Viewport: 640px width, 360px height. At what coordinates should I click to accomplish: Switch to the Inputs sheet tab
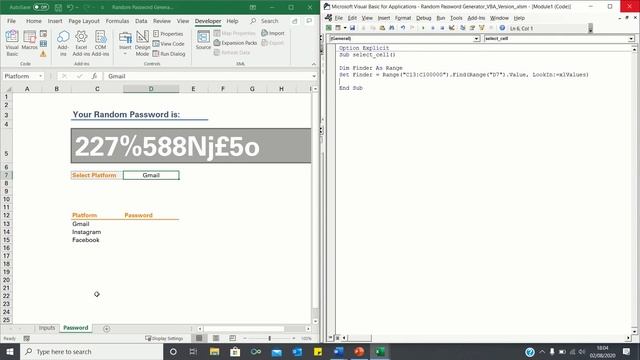click(47, 328)
